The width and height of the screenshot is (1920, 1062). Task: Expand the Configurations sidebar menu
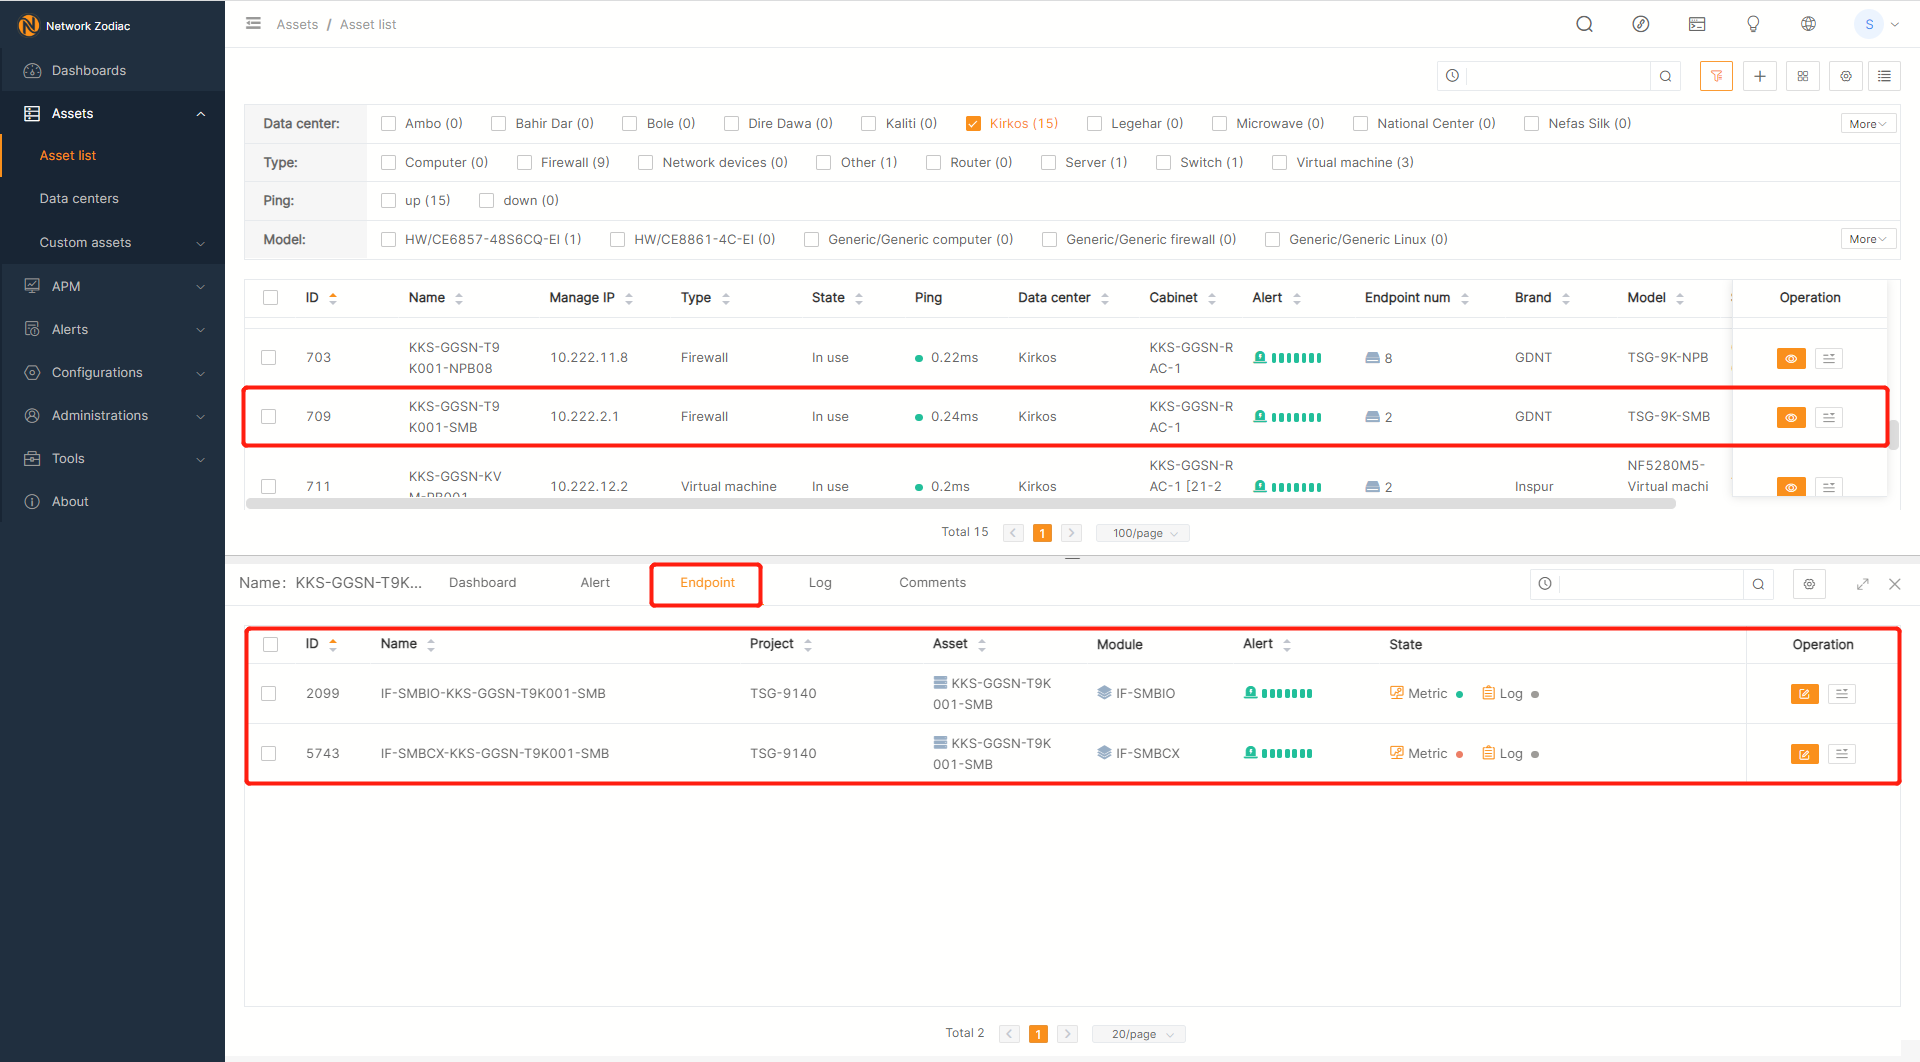point(112,372)
